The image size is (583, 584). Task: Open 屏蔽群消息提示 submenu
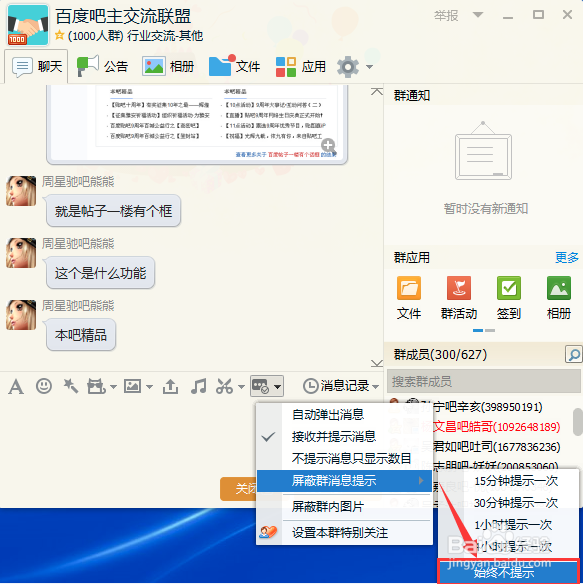[x=344, y=481]
